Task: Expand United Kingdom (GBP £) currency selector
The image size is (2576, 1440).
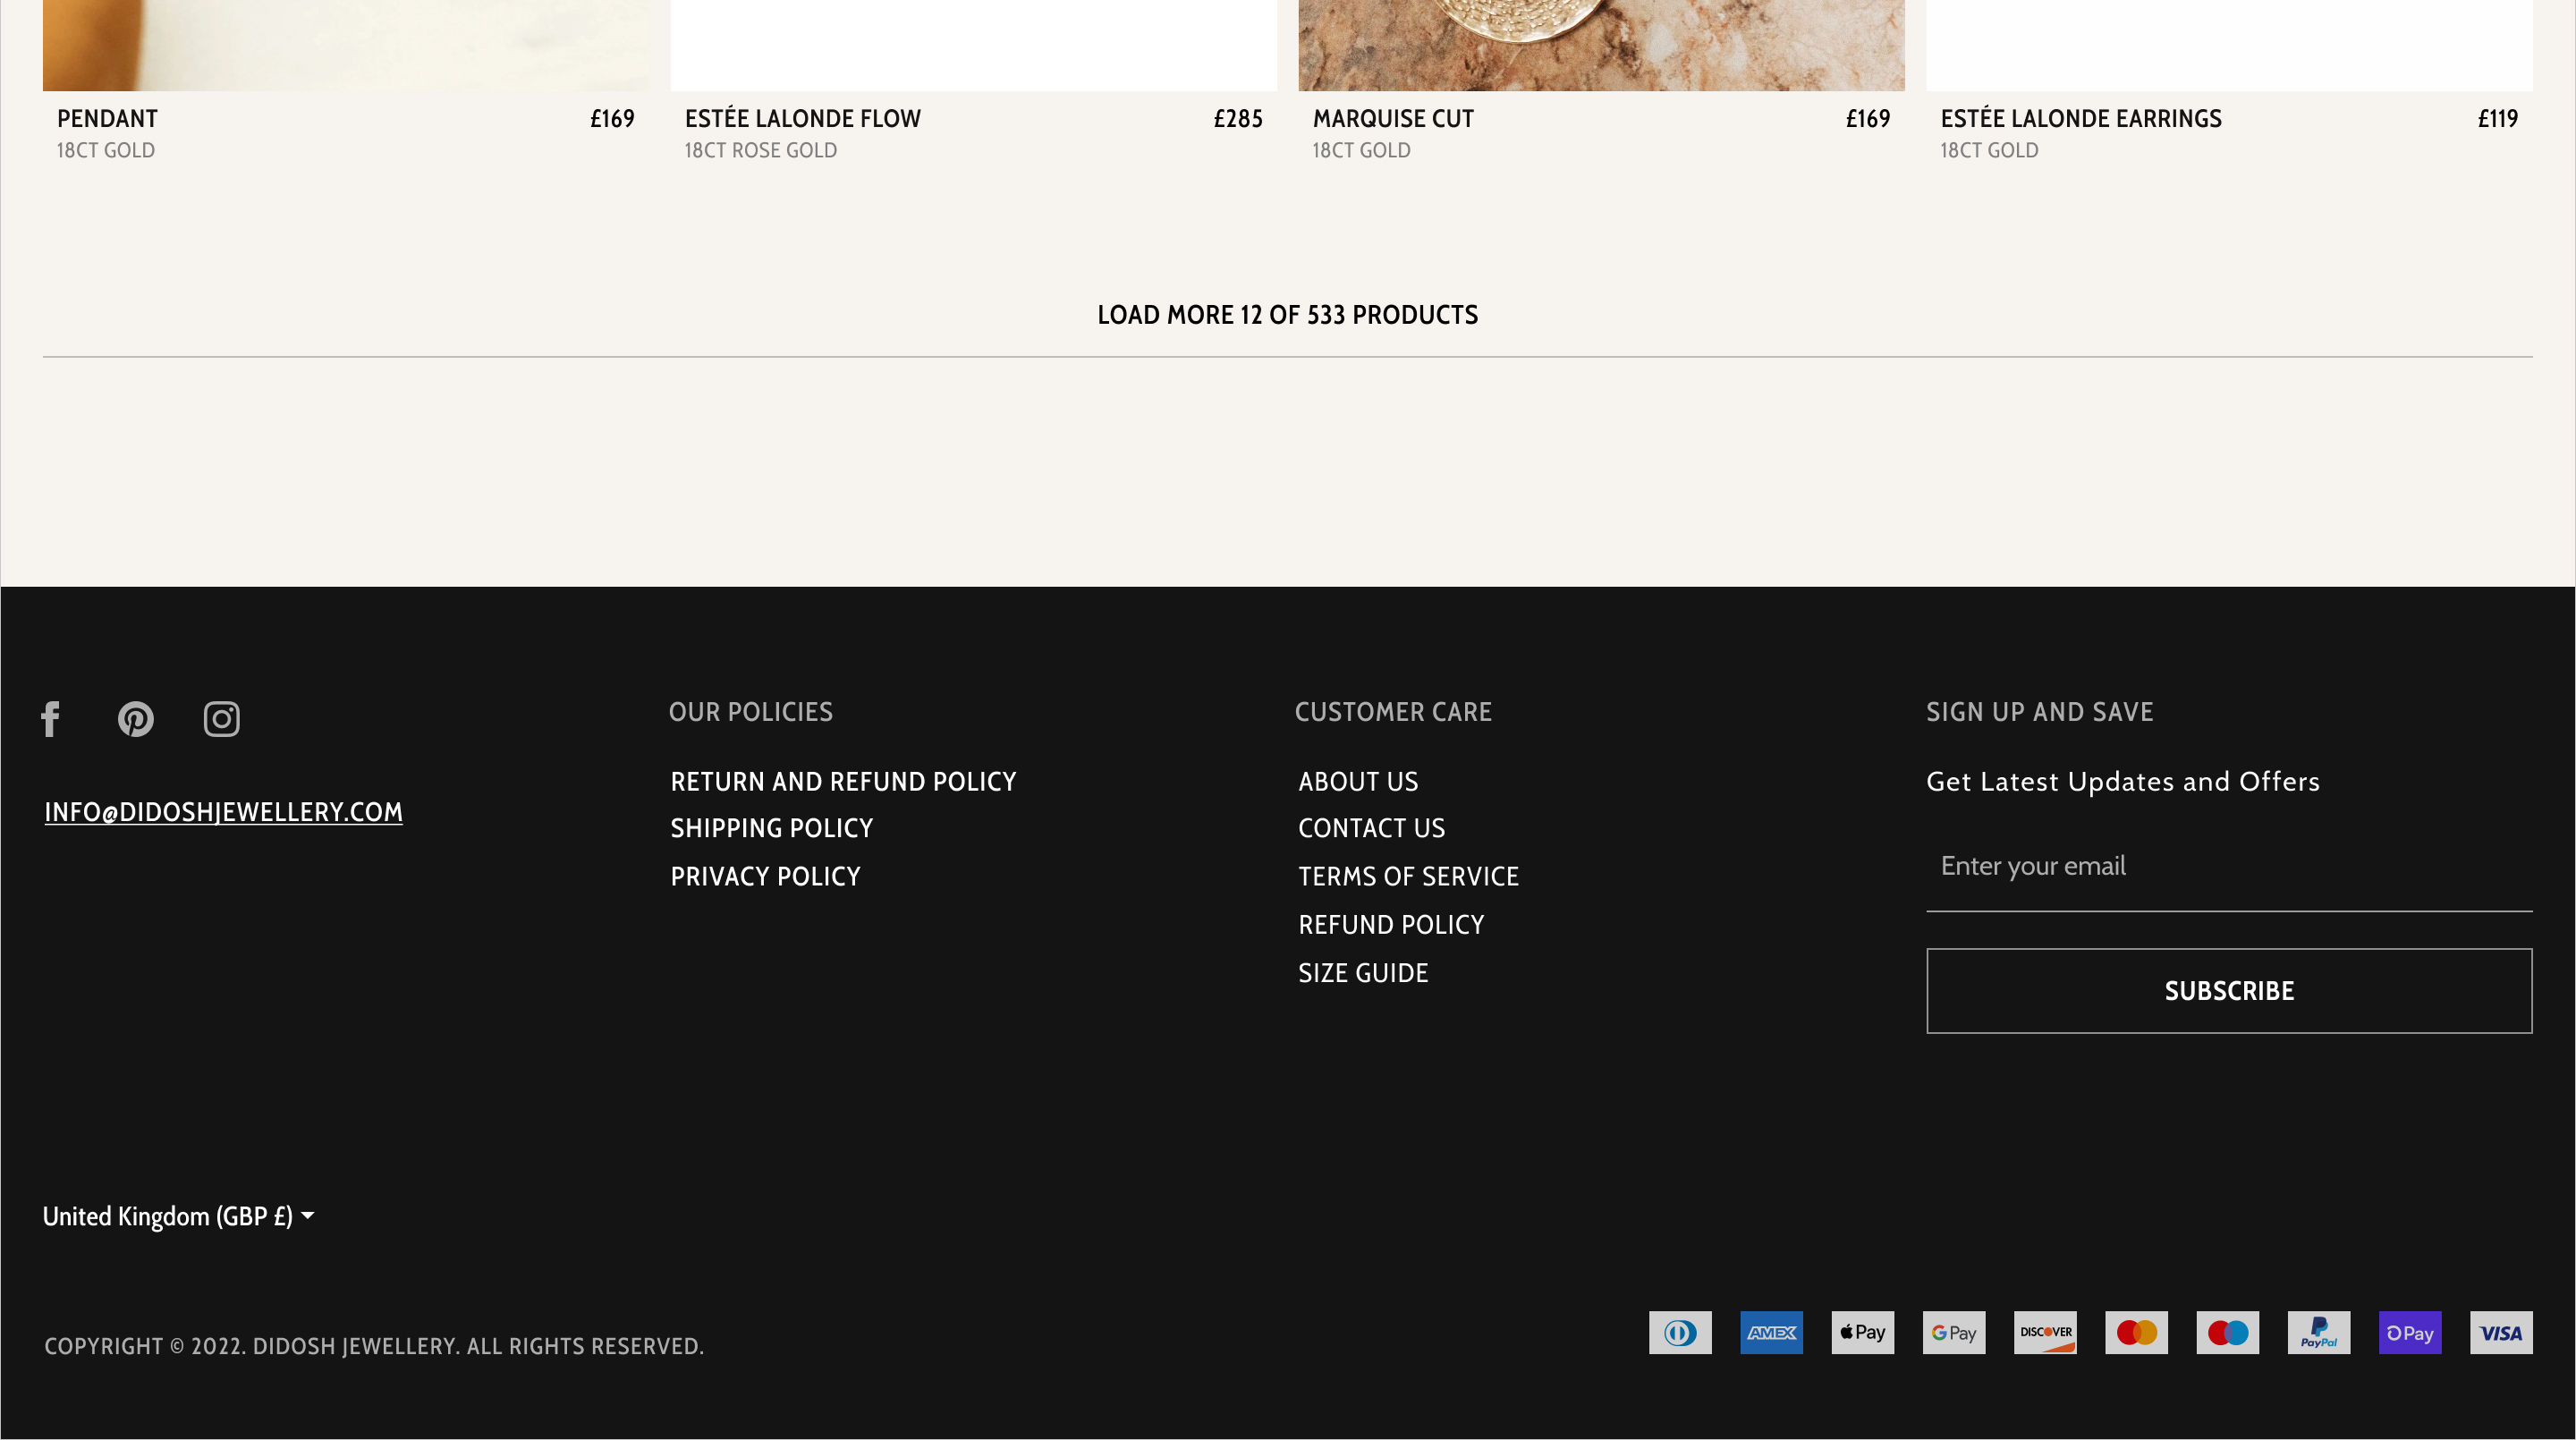Action: coord(178,1217)
